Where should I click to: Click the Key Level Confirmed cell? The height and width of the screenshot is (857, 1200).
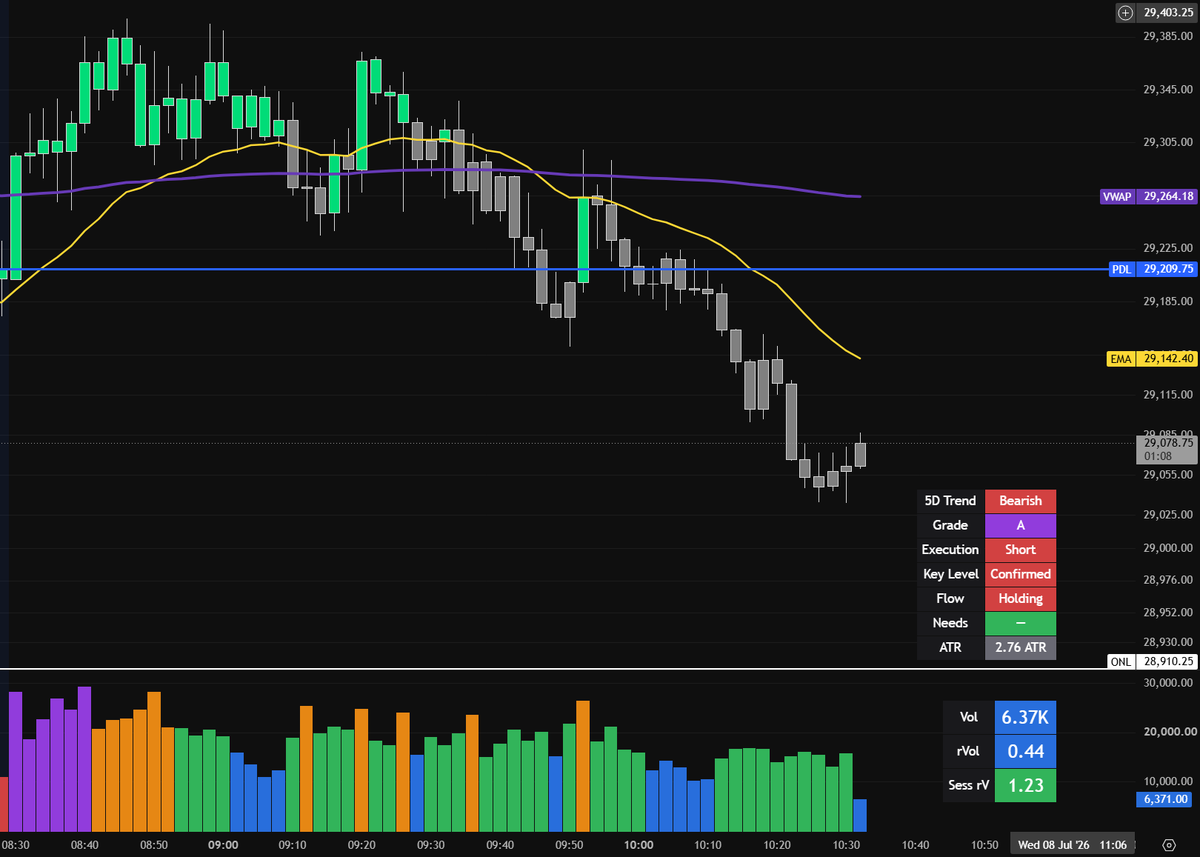coord(1020,574)
